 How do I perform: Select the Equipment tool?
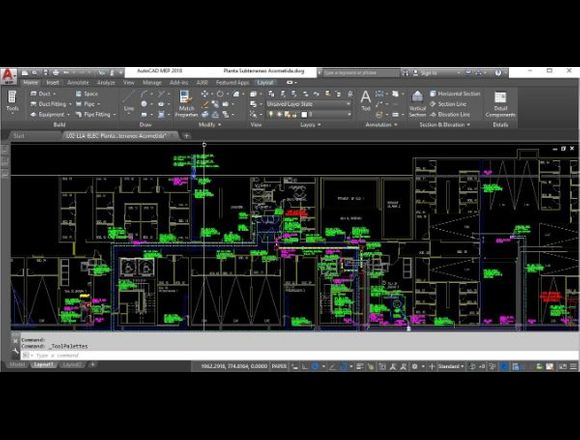point(48,115)
